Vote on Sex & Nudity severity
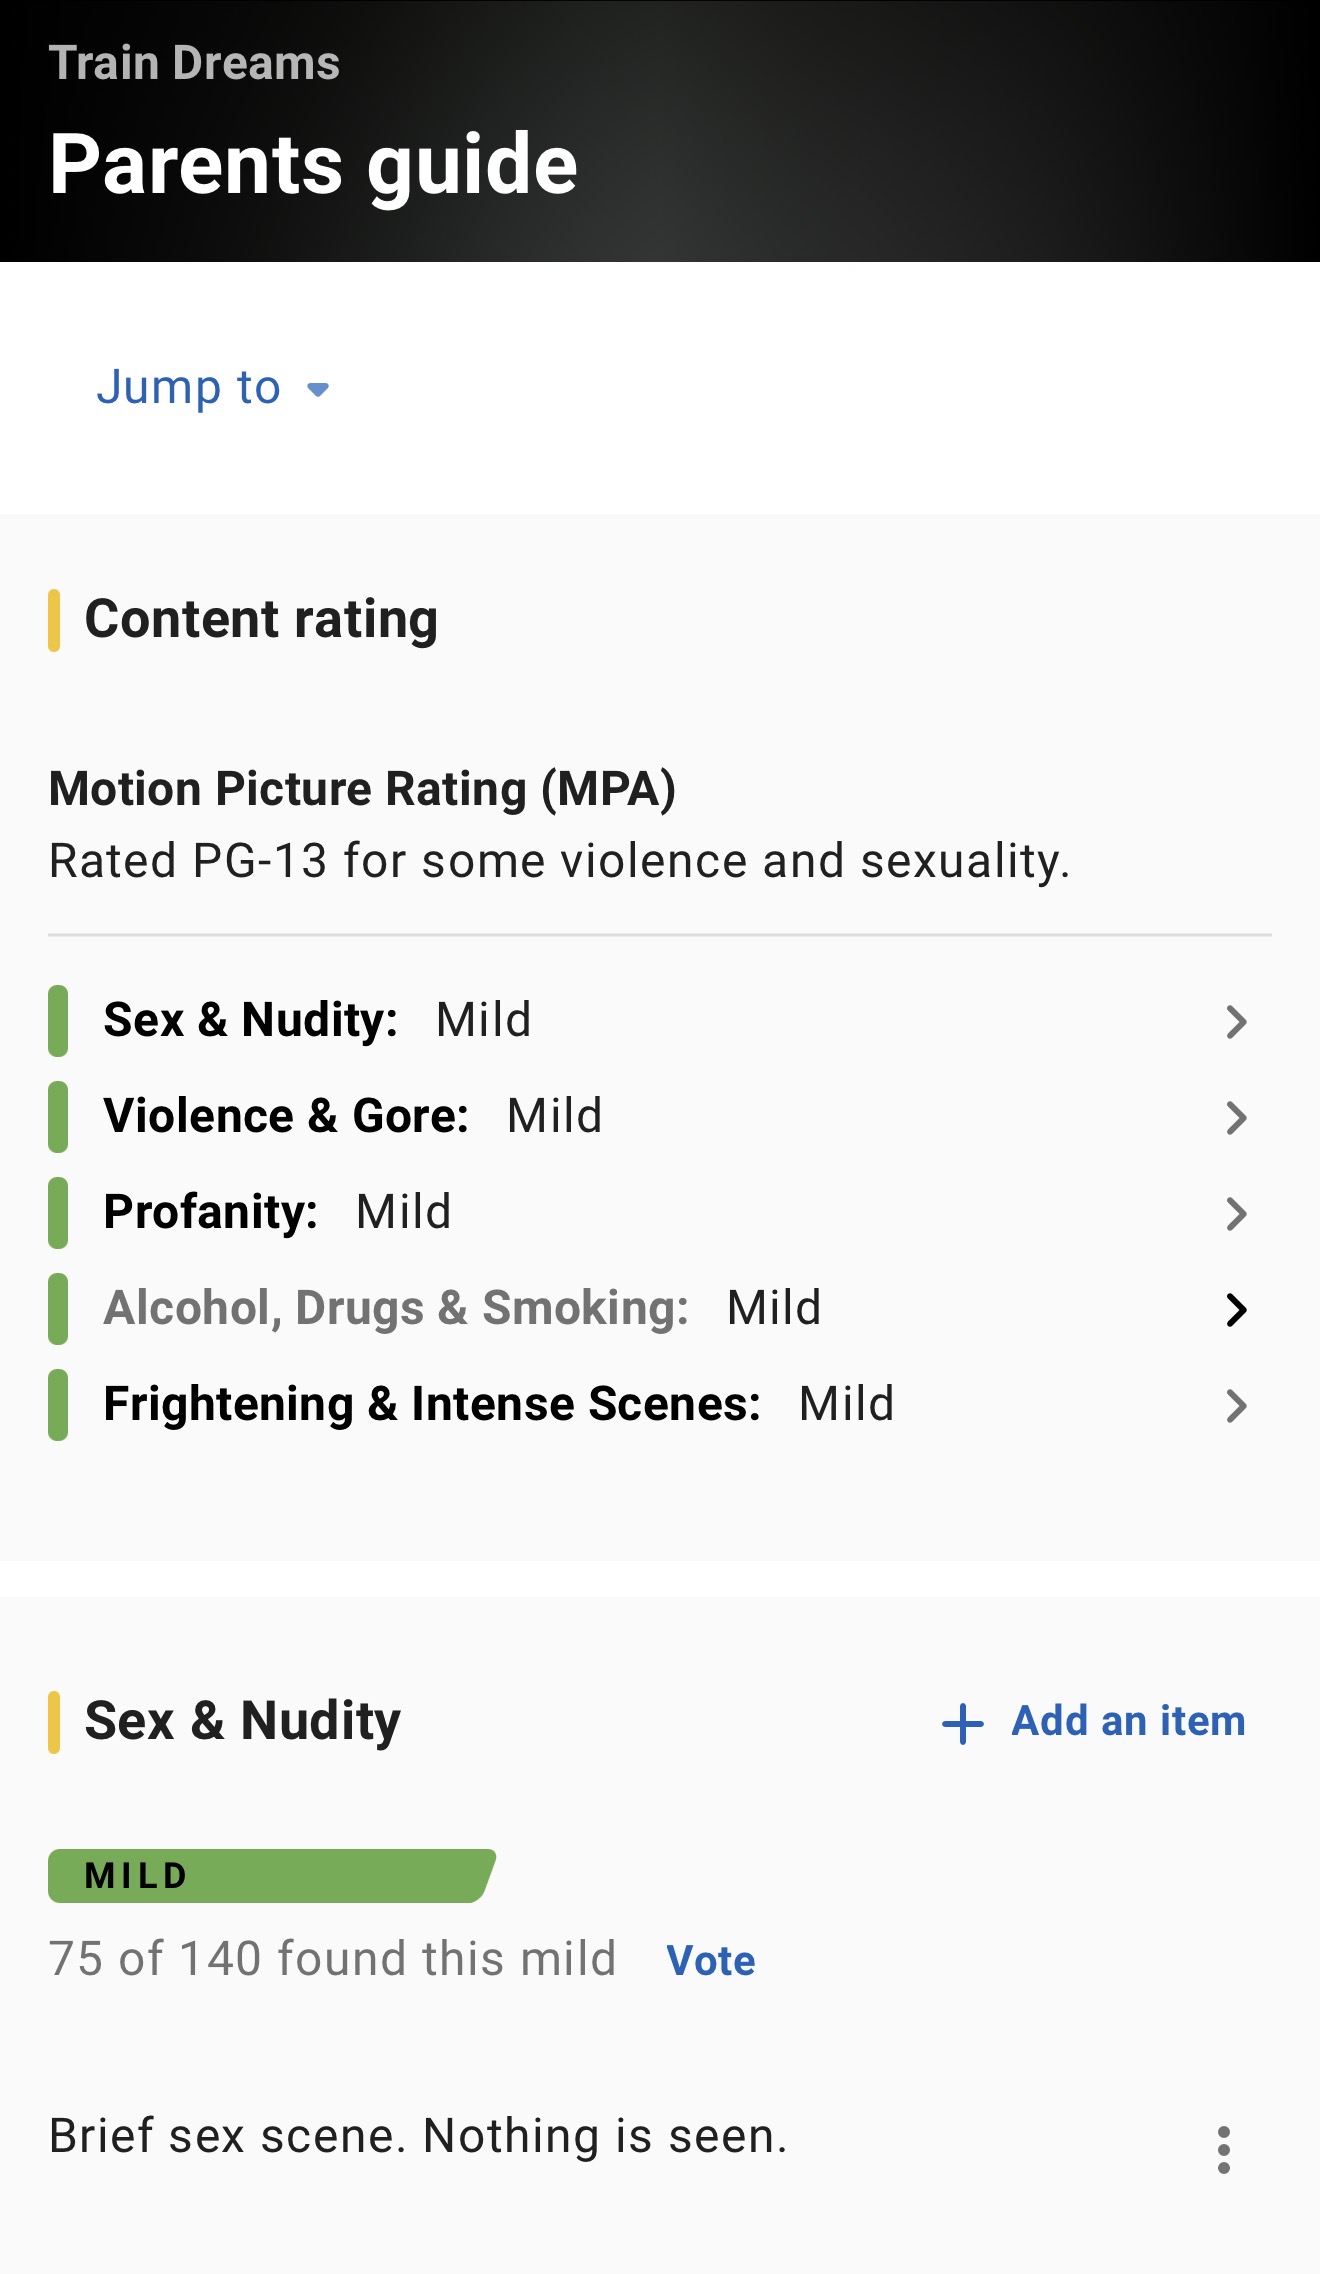This screenshot has height=2274, width=1320. point(710,1961)
